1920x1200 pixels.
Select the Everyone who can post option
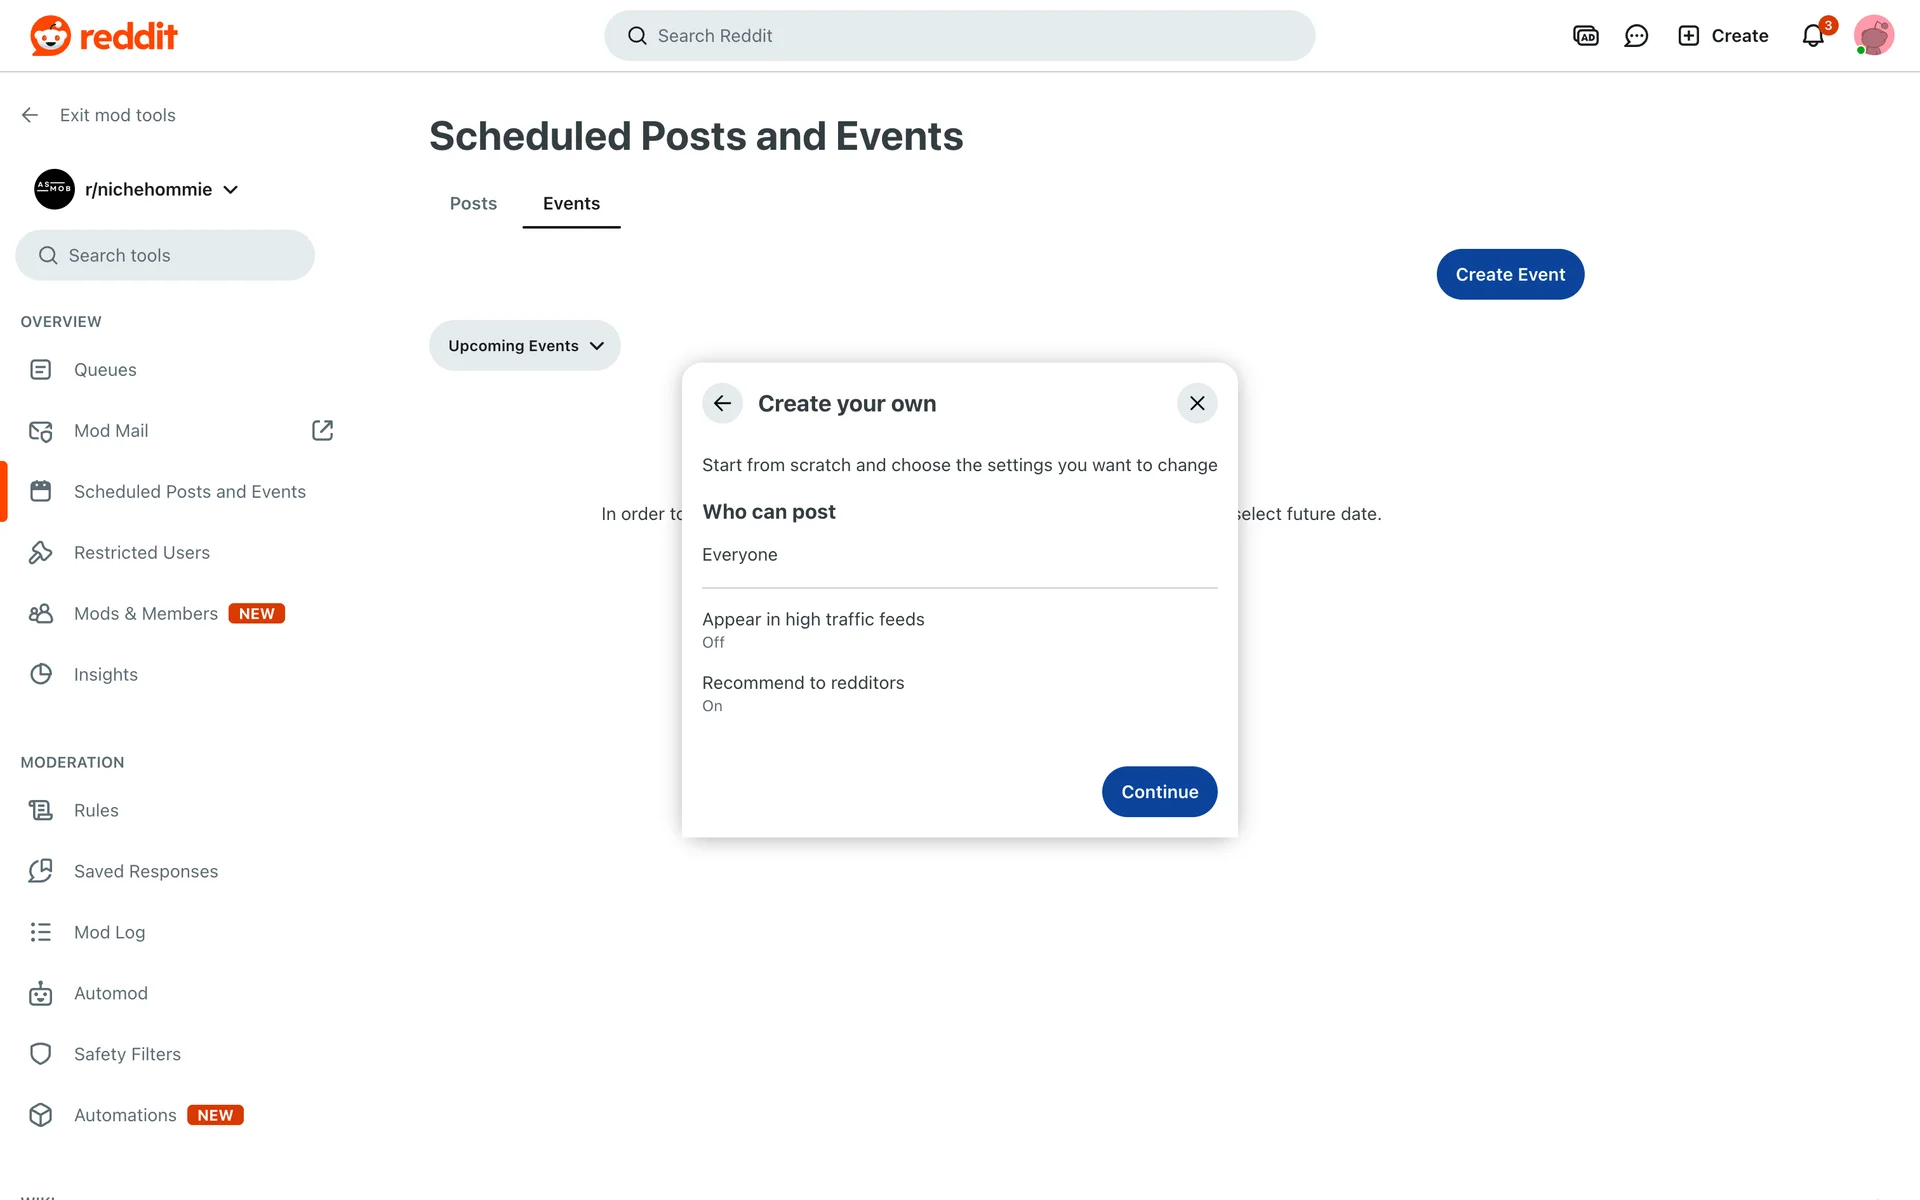pos(740,555)
